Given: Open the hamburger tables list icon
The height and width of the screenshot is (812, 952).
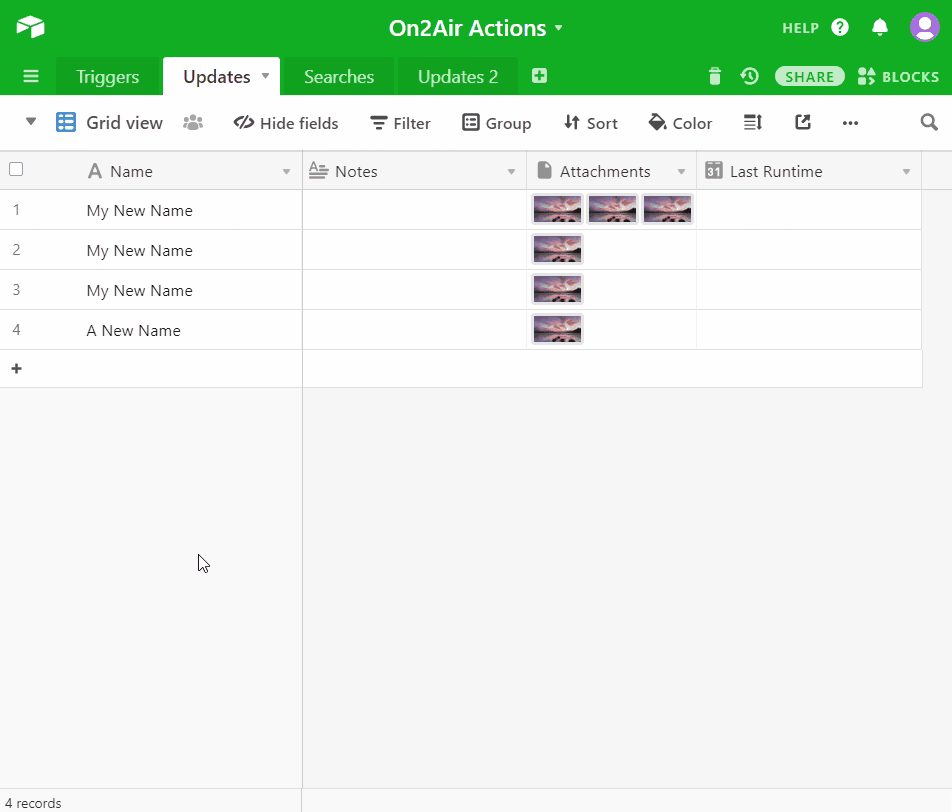Looking at the screenshot, I should (31, 76).
